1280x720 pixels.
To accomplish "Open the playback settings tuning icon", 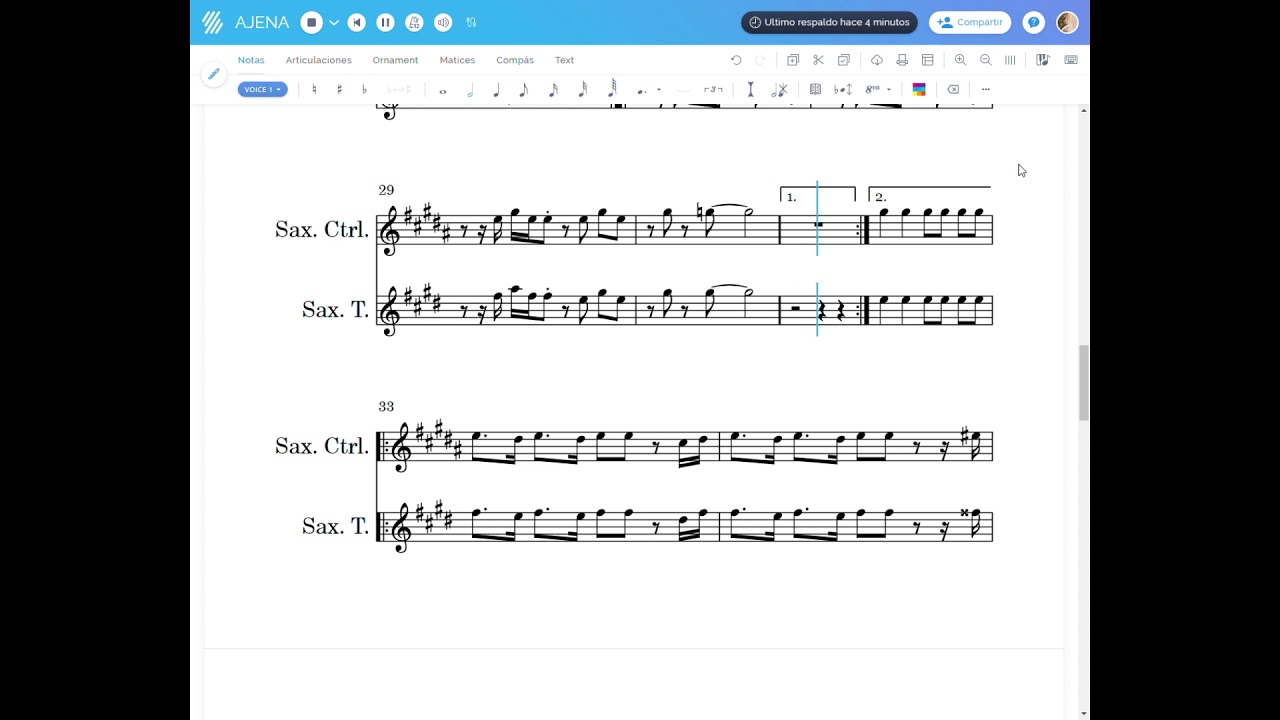I will pyautogui.click(x=471, y=22).
